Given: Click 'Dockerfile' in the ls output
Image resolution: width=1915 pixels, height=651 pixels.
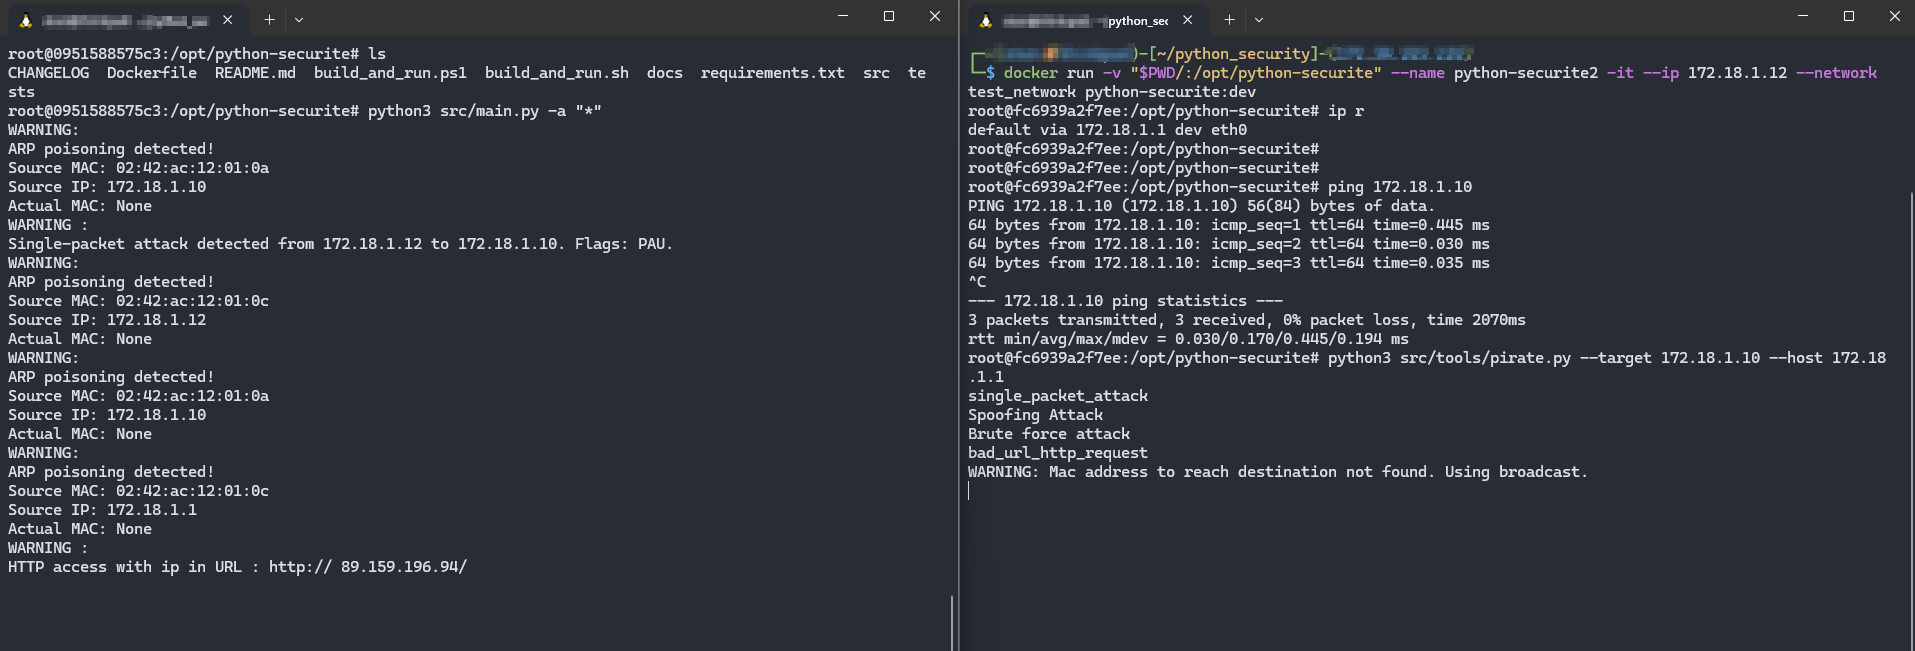Looking at the screenshot, I should pyautogui.click(x=152, y=73).
